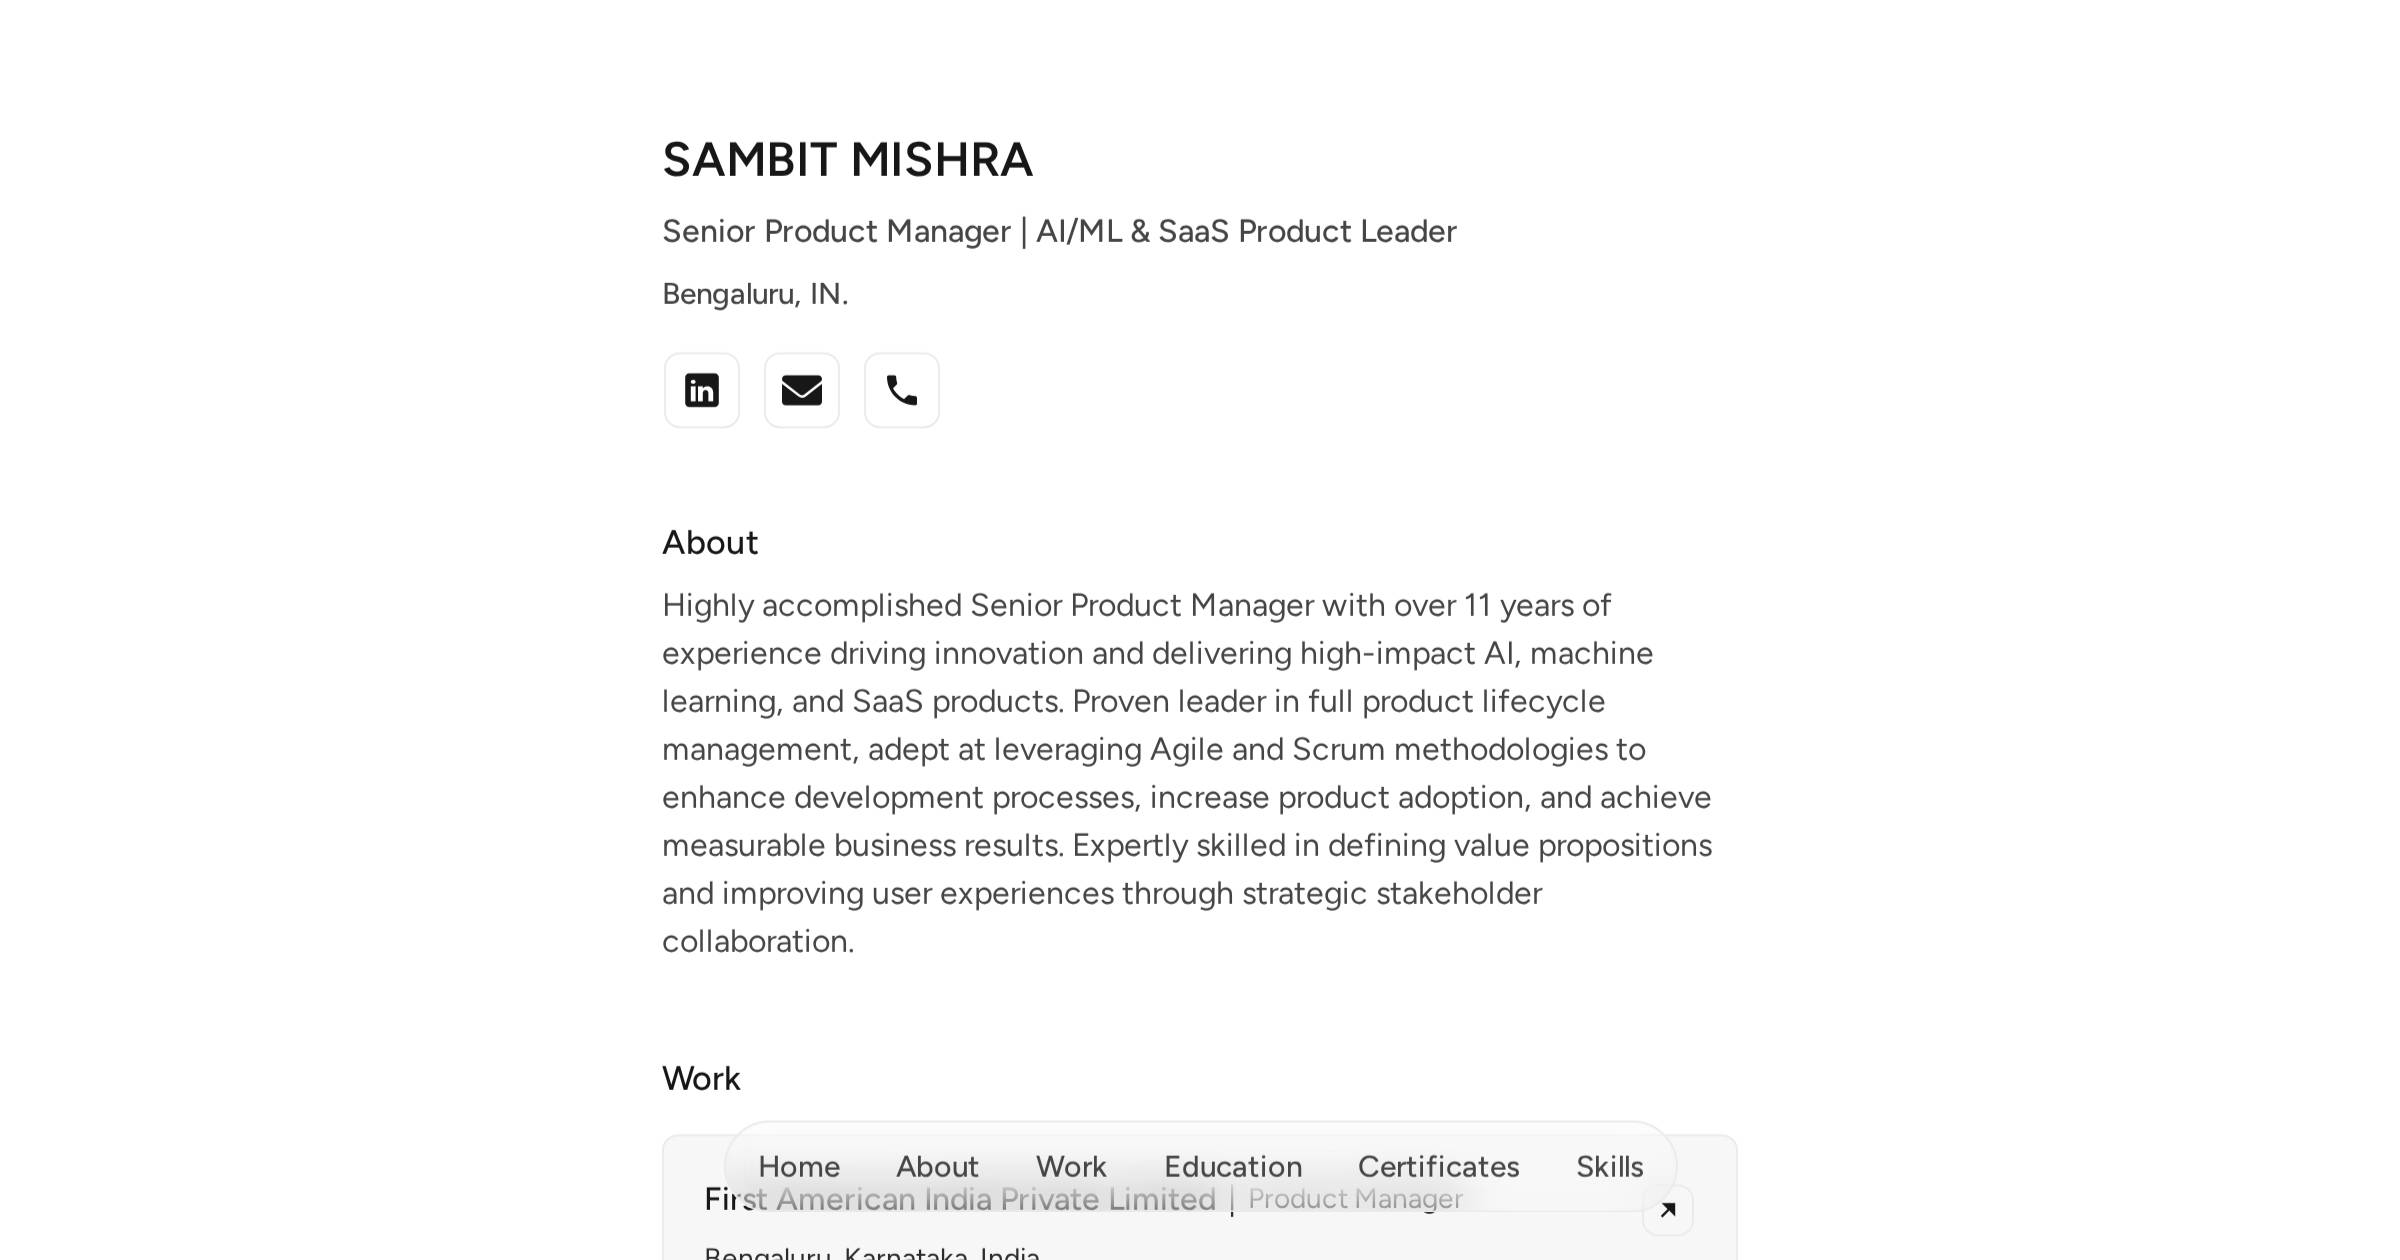Open the About nav link
The height and width of the screenshot is (1260, 2400).
pyautogui.click(x=936, y=1166)
